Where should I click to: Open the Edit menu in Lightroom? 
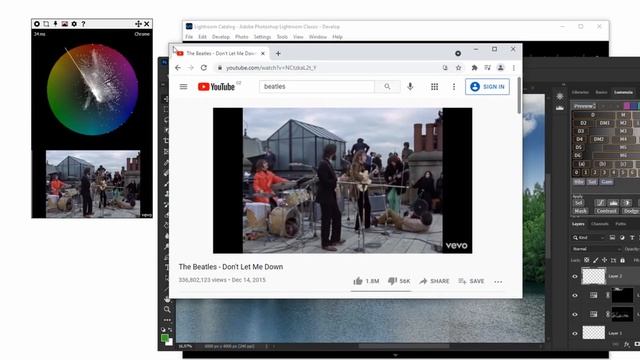pos(202,37)
